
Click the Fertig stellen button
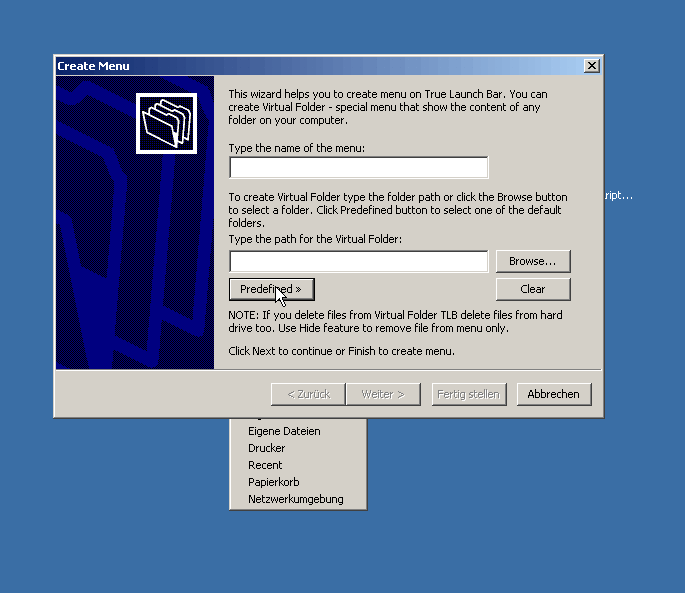[x=468, y=394]
